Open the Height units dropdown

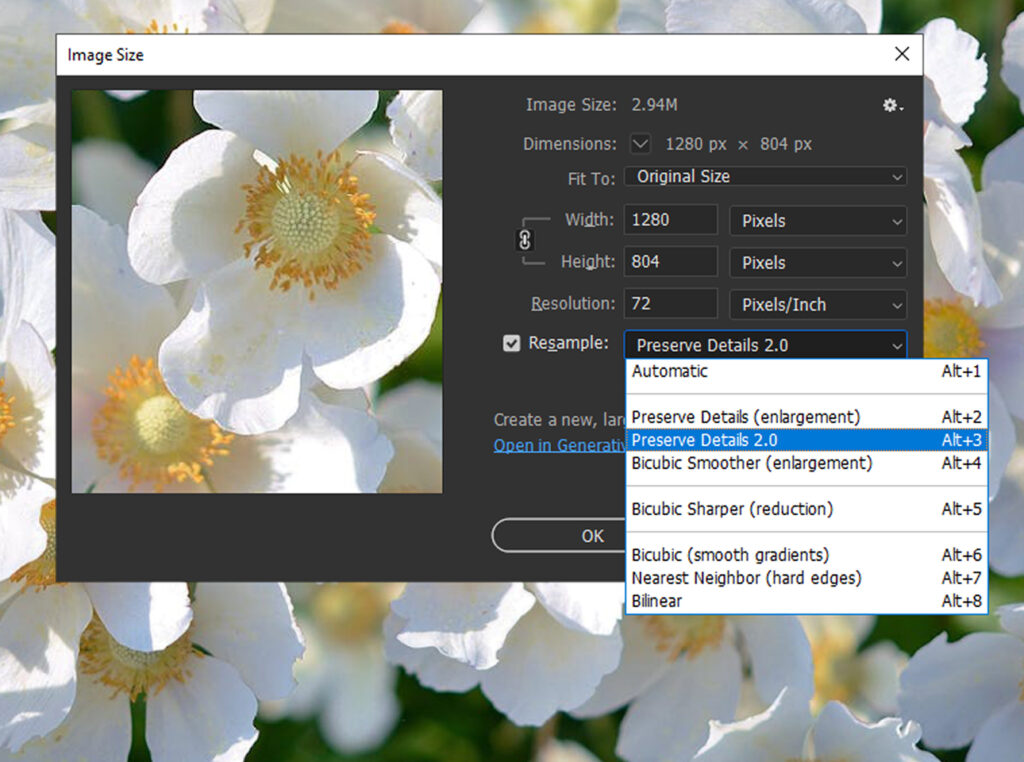point(818,262)
